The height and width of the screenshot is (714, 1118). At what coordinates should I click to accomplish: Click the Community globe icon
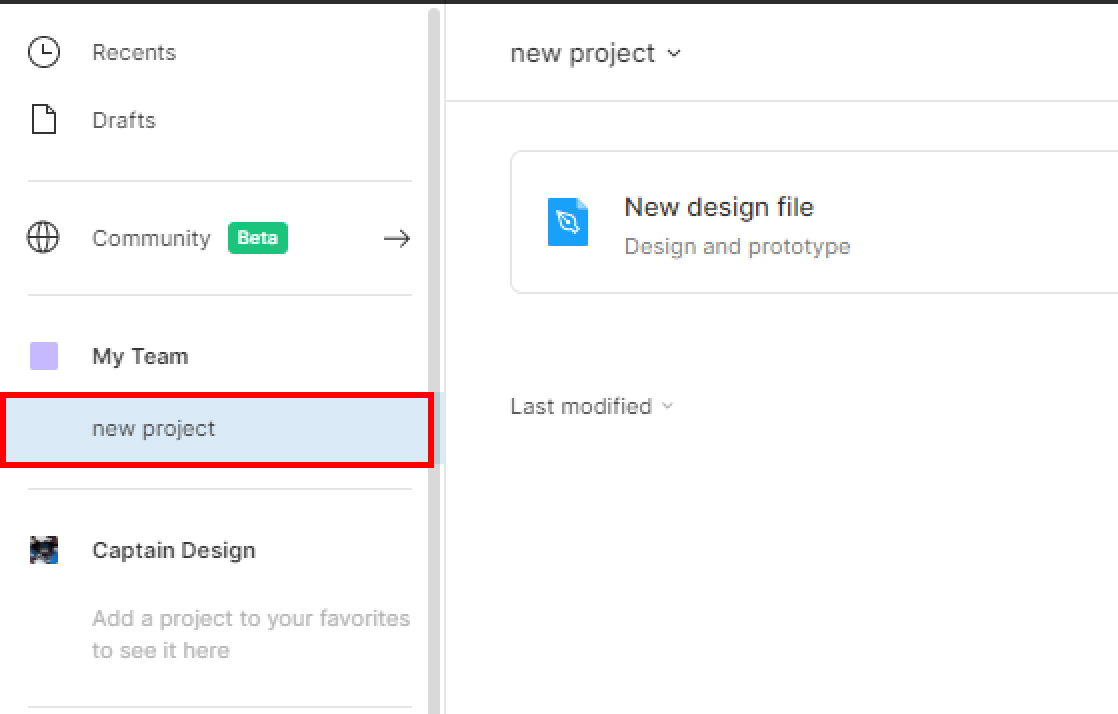coord(41,238)
